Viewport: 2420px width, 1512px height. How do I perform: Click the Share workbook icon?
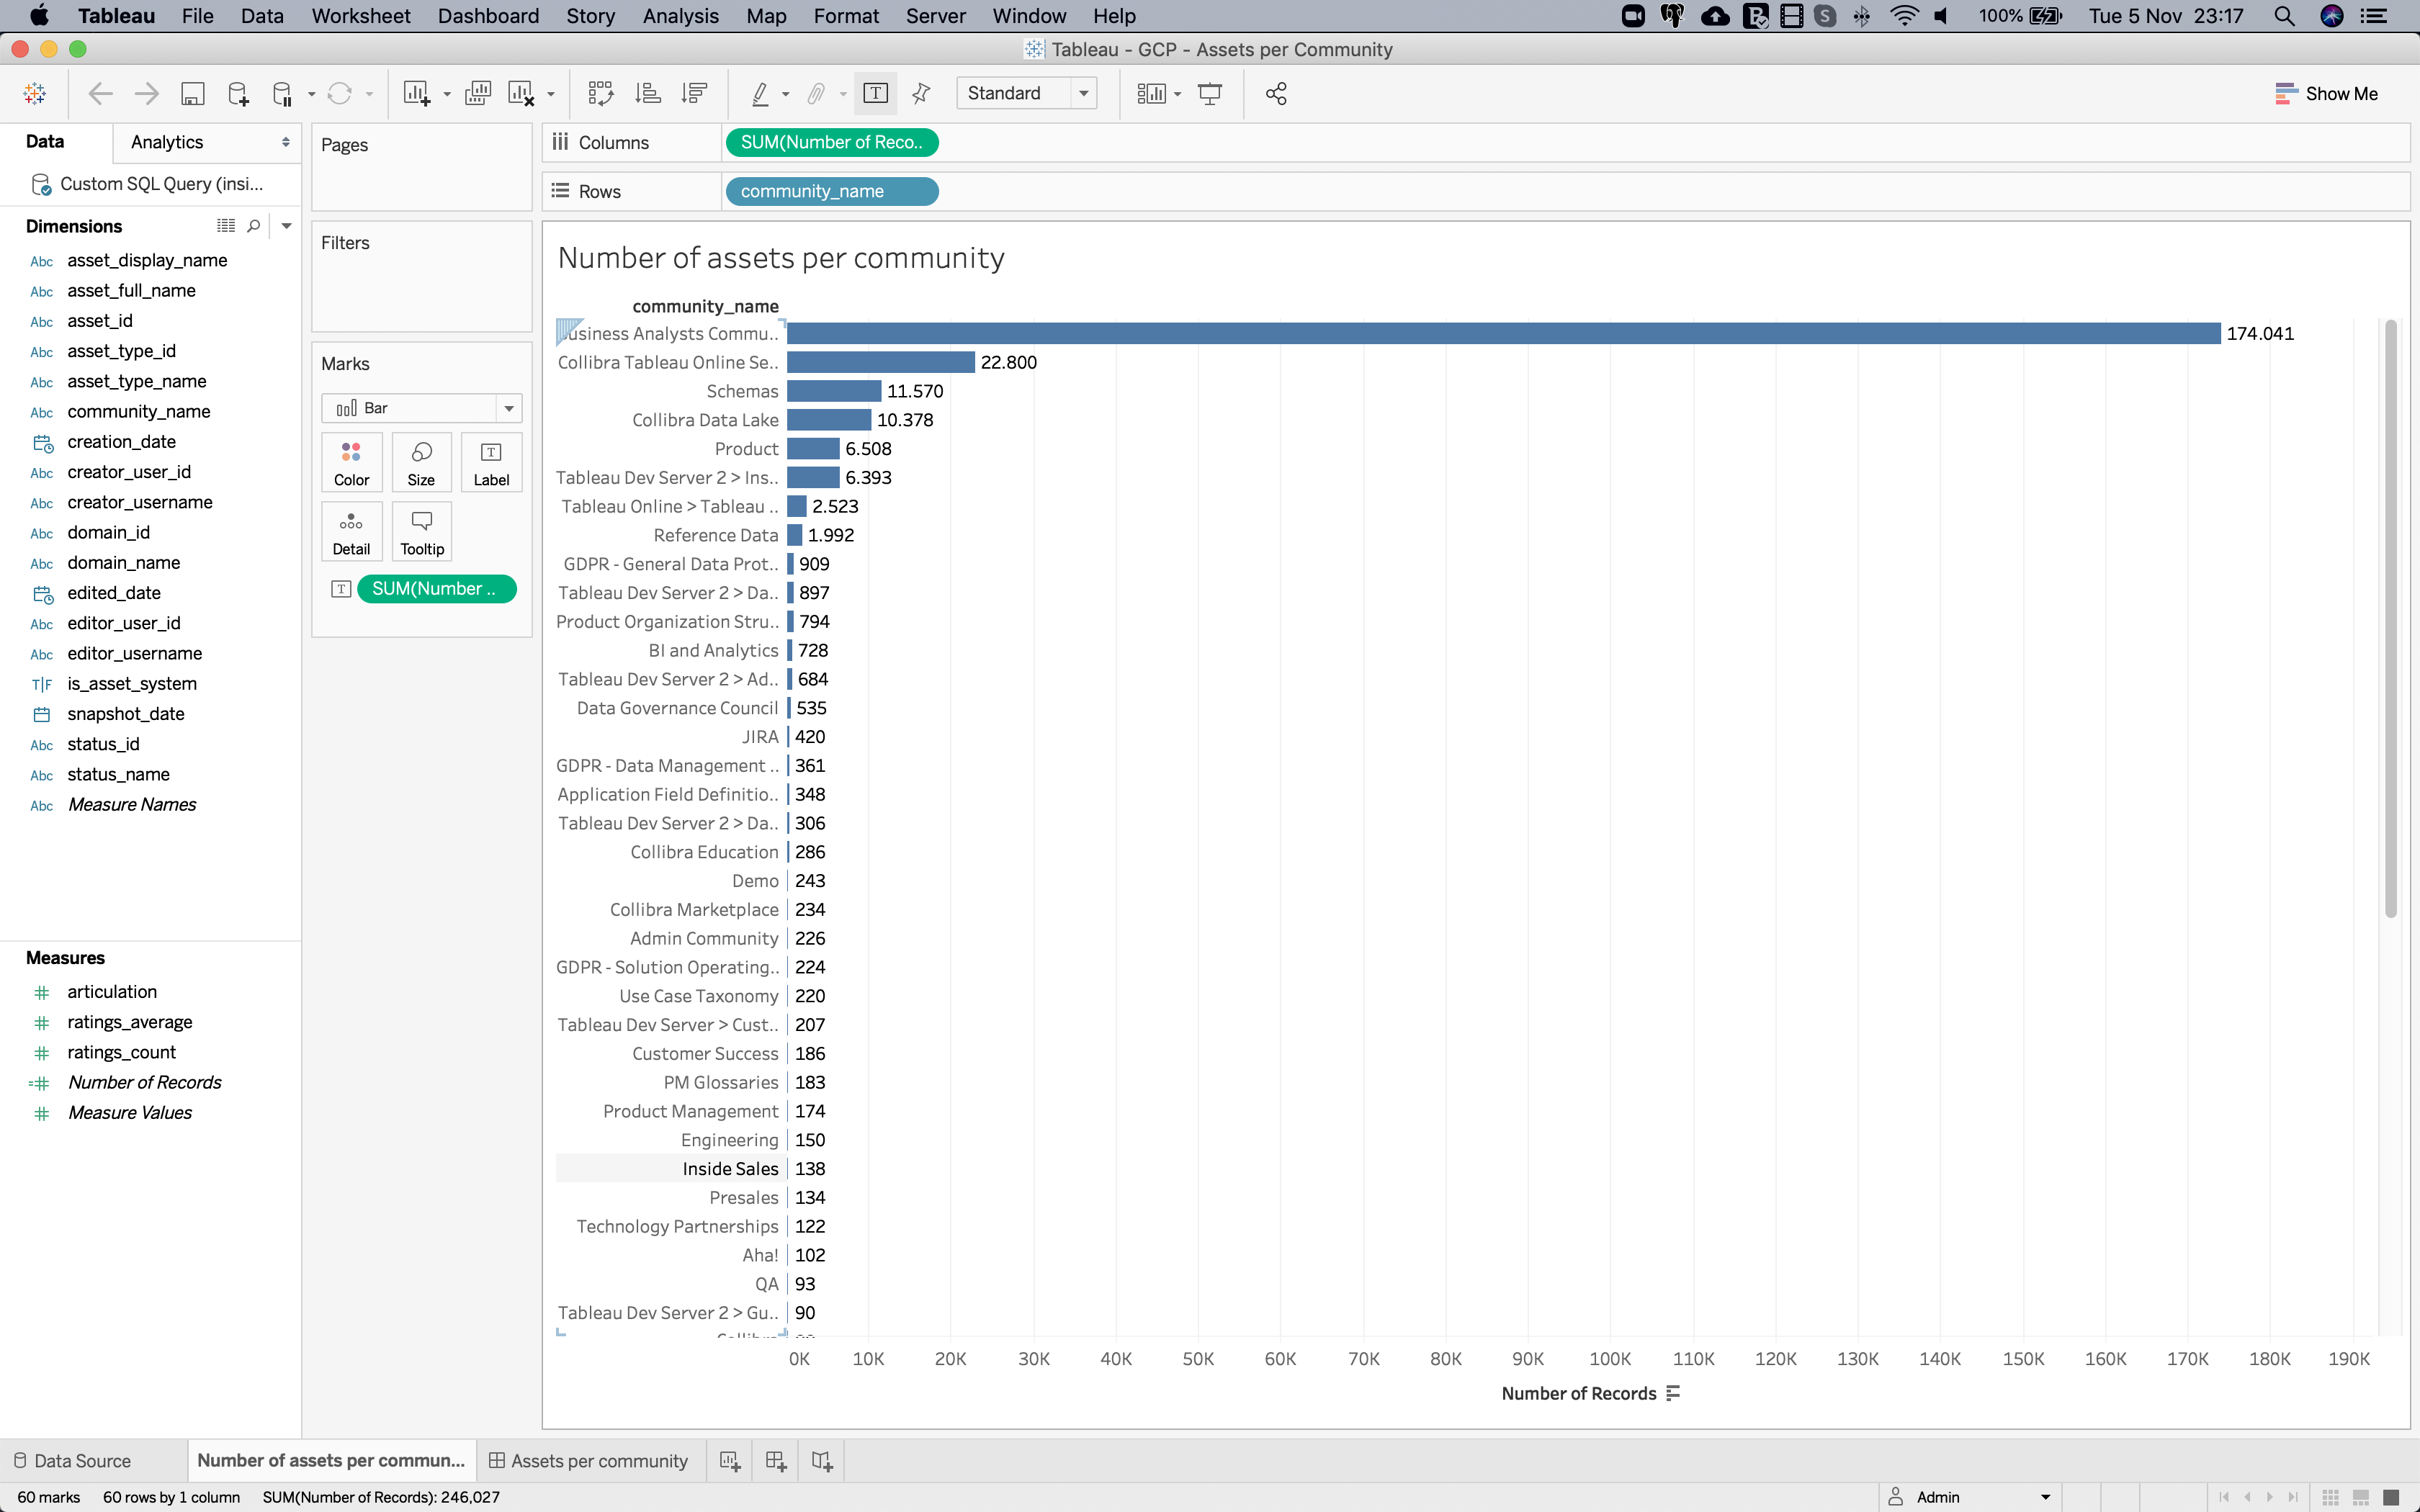pyautogui.click(x=1276, y=93)
